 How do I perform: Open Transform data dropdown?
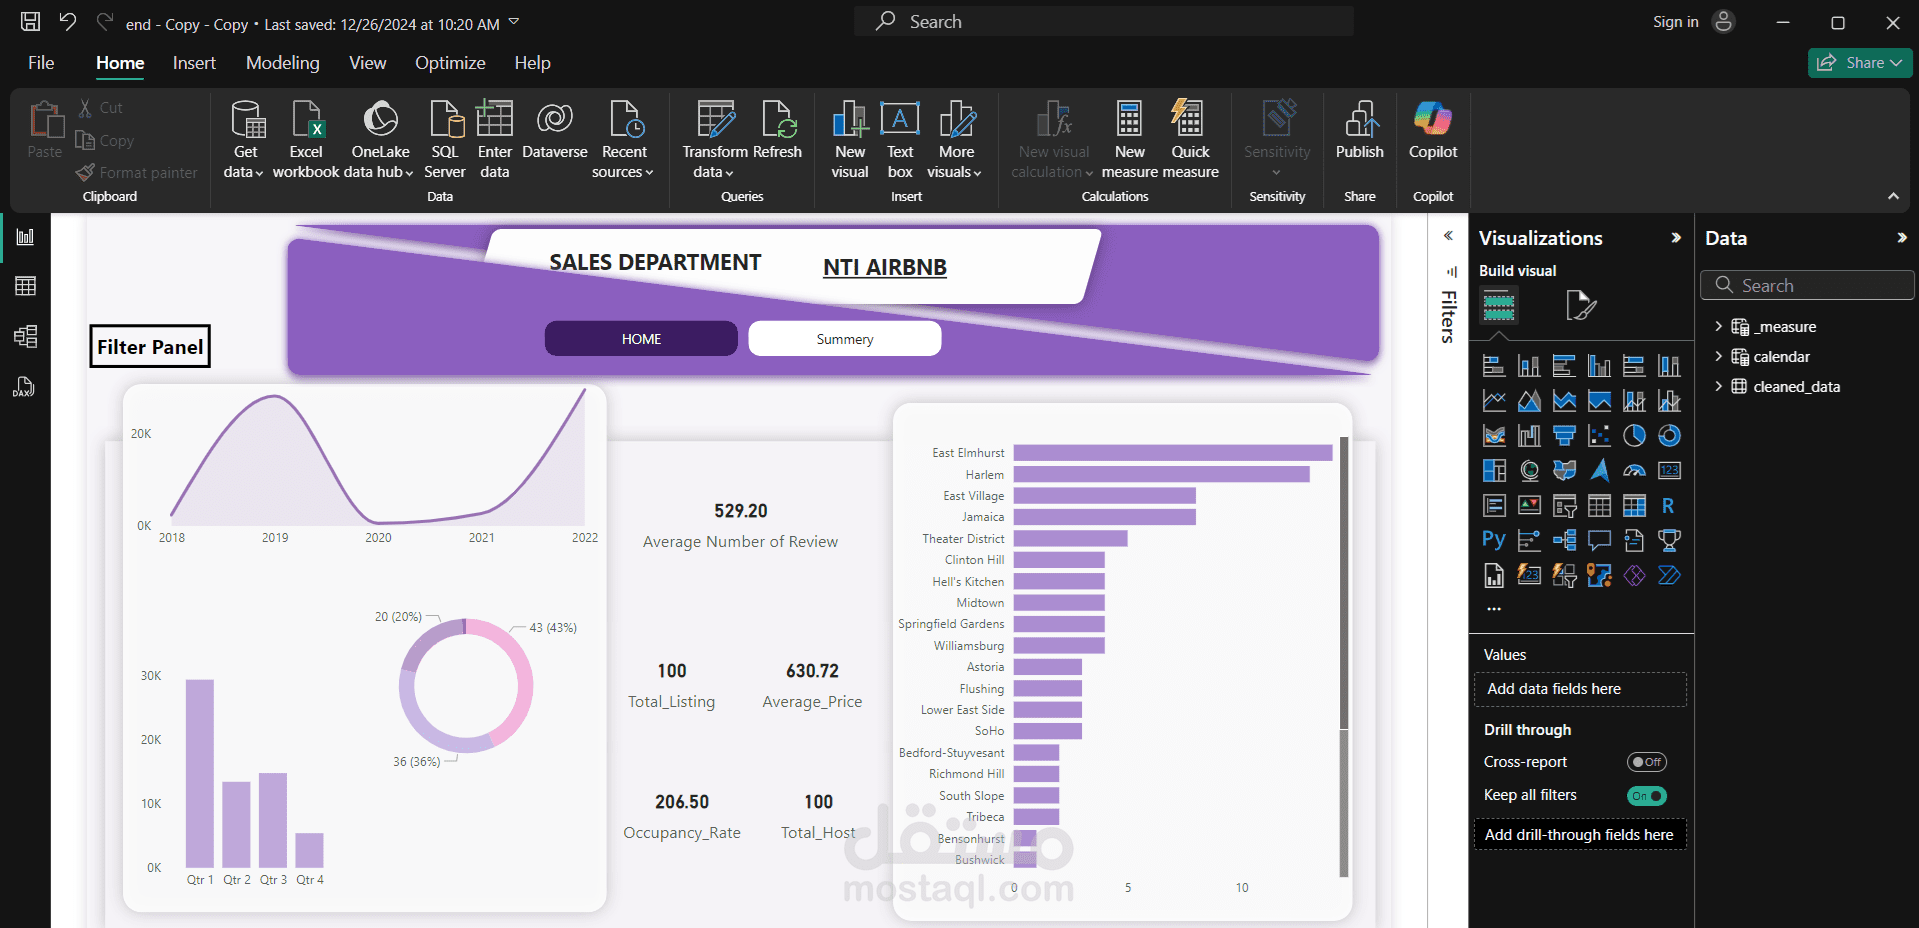714,162
